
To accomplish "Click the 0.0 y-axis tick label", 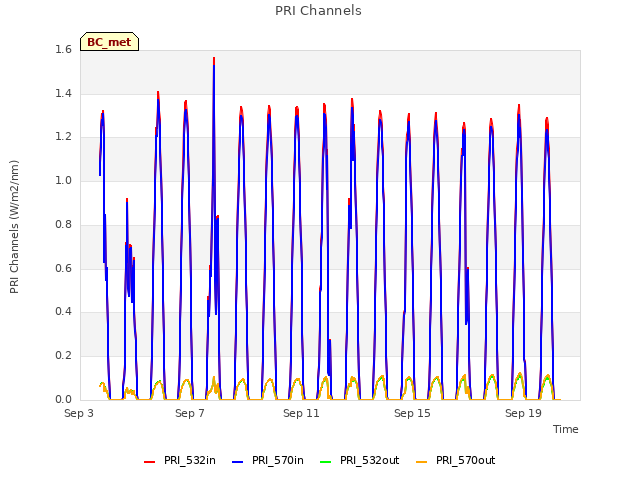I will (63, 399).
